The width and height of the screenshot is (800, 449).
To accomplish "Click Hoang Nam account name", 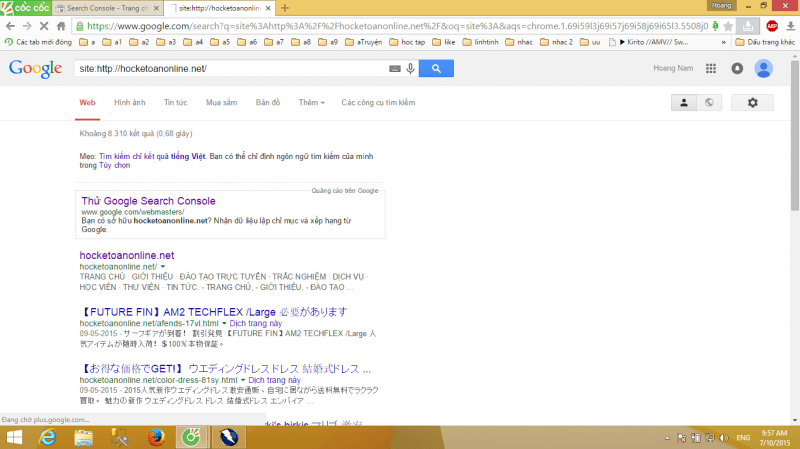I will (x=673, y=68).
